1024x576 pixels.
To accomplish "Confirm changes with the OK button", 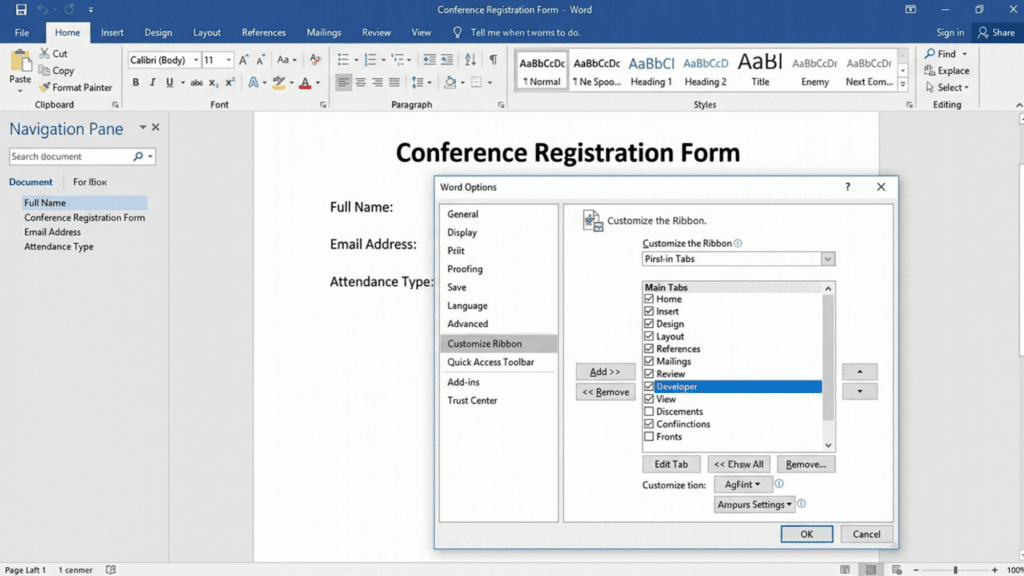I will [x=806, y=534].
